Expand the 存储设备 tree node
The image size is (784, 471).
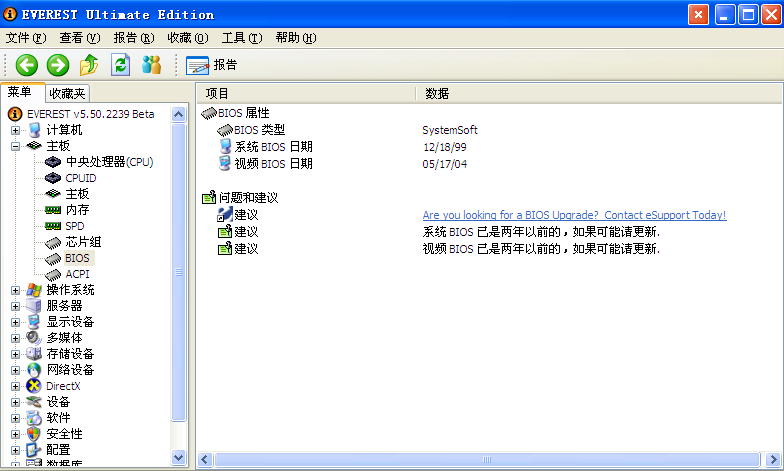tap(16, 354)
